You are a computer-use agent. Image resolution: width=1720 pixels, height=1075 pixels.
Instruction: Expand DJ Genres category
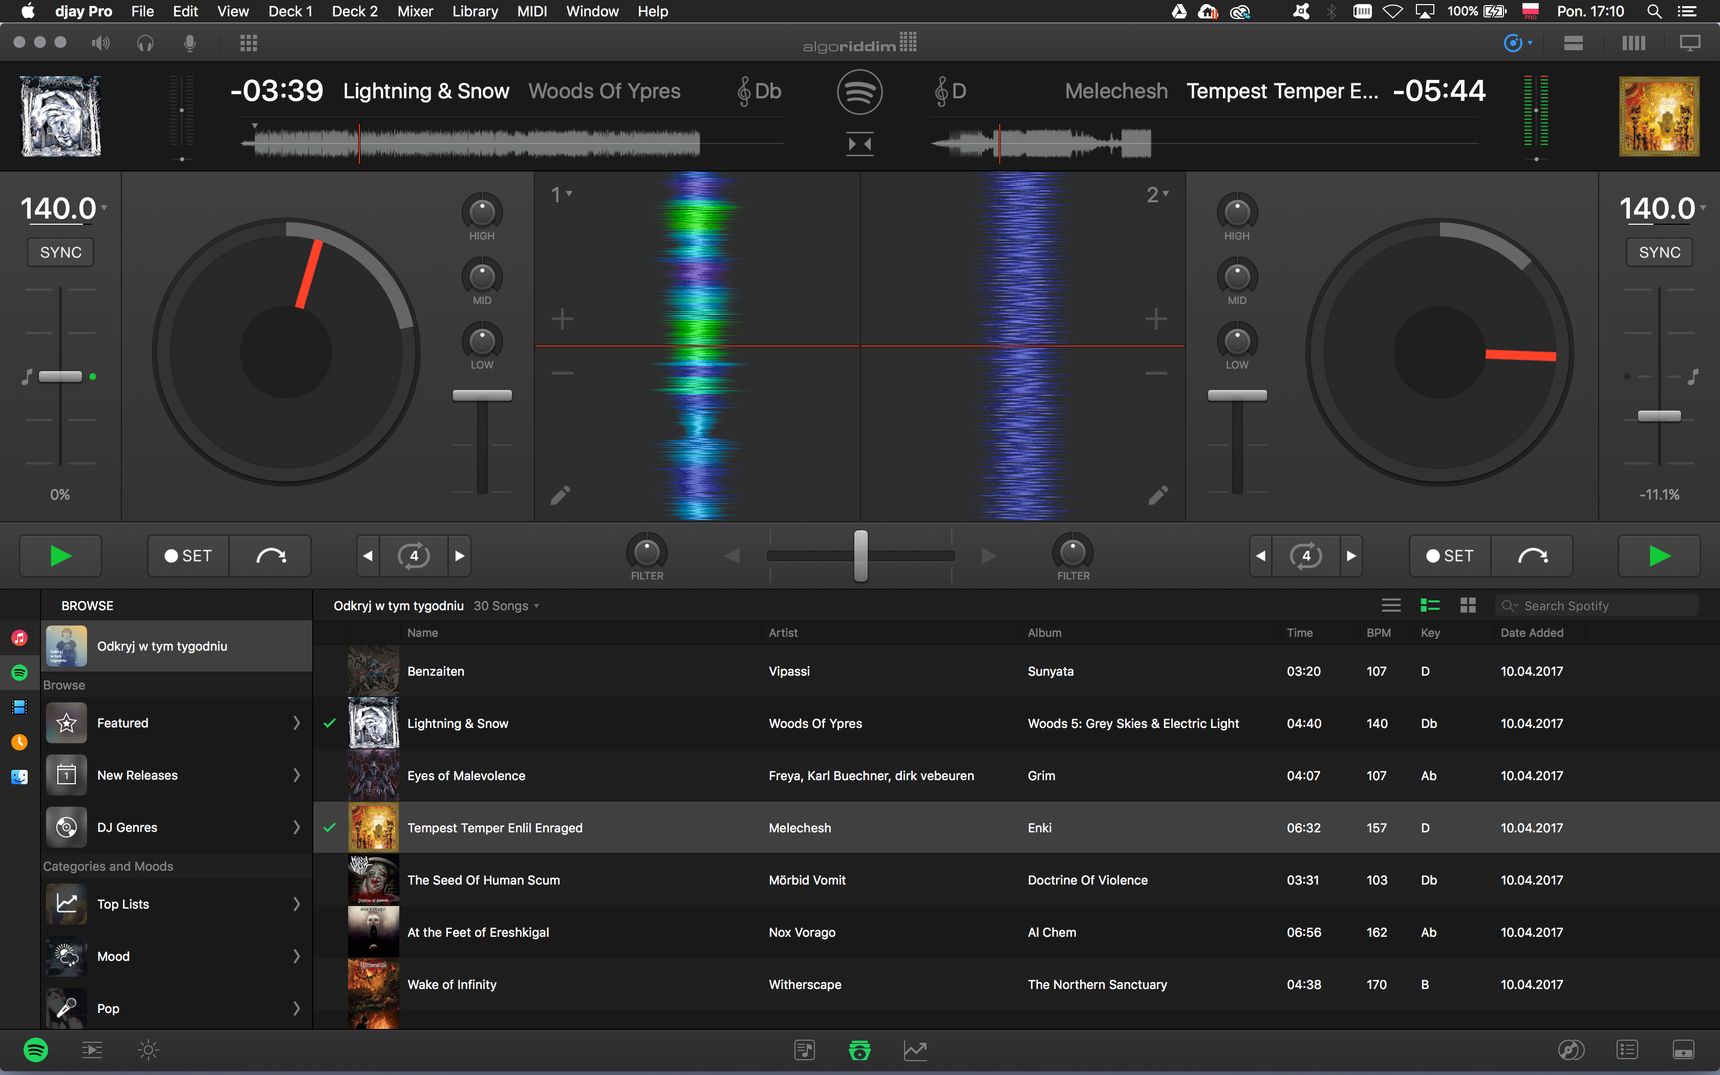pyautogui.click(x=296, y=827)
